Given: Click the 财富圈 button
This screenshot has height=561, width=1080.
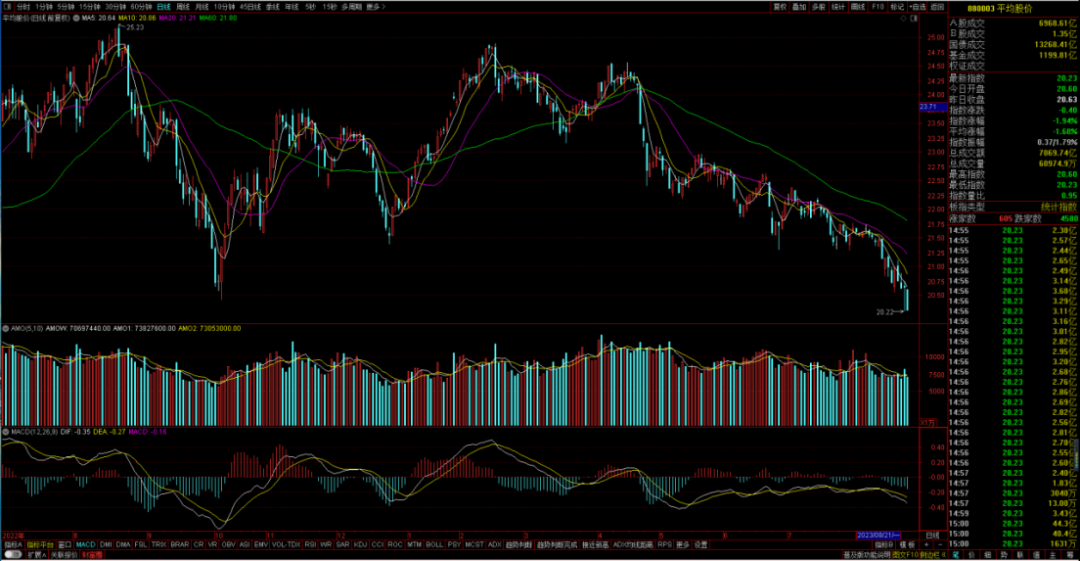Looking at the screenshot, I should coord(92,554).
